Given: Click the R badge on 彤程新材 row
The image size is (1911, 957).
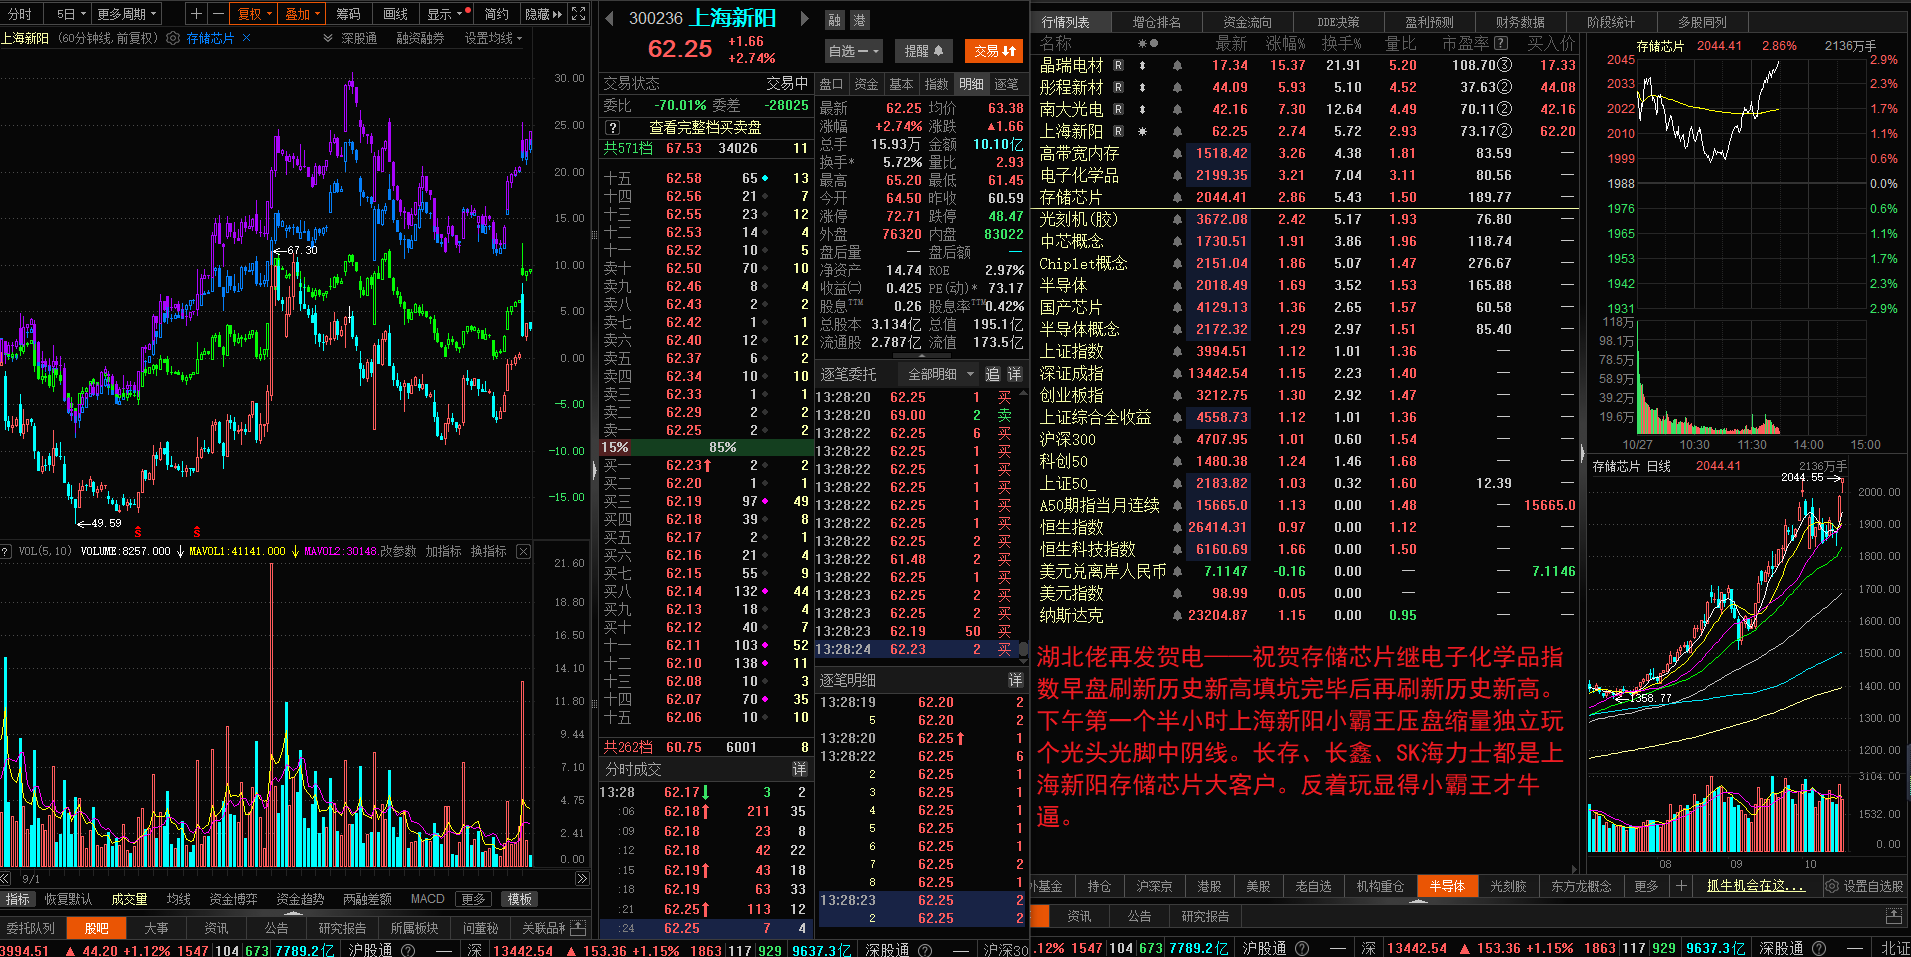Looking at the screenshot, I should point(1118,87).
